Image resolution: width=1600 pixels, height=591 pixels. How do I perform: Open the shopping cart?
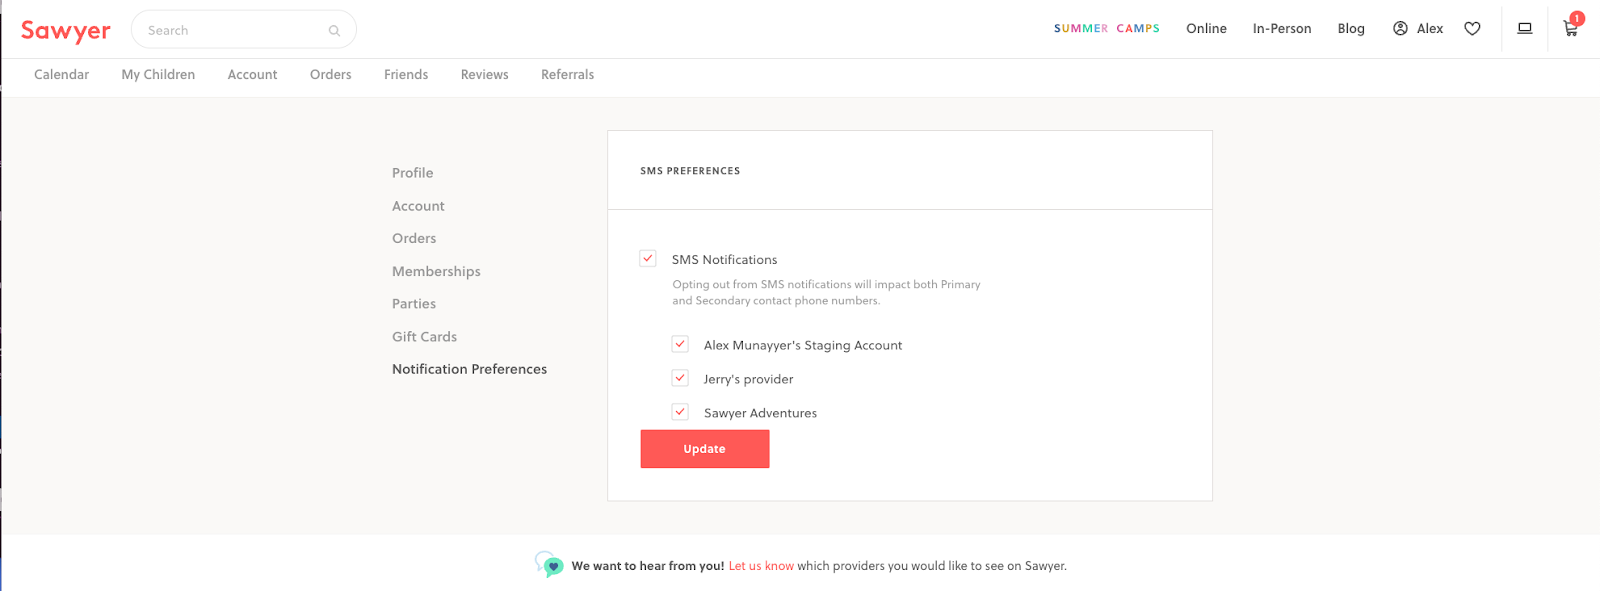point(1571,29)
